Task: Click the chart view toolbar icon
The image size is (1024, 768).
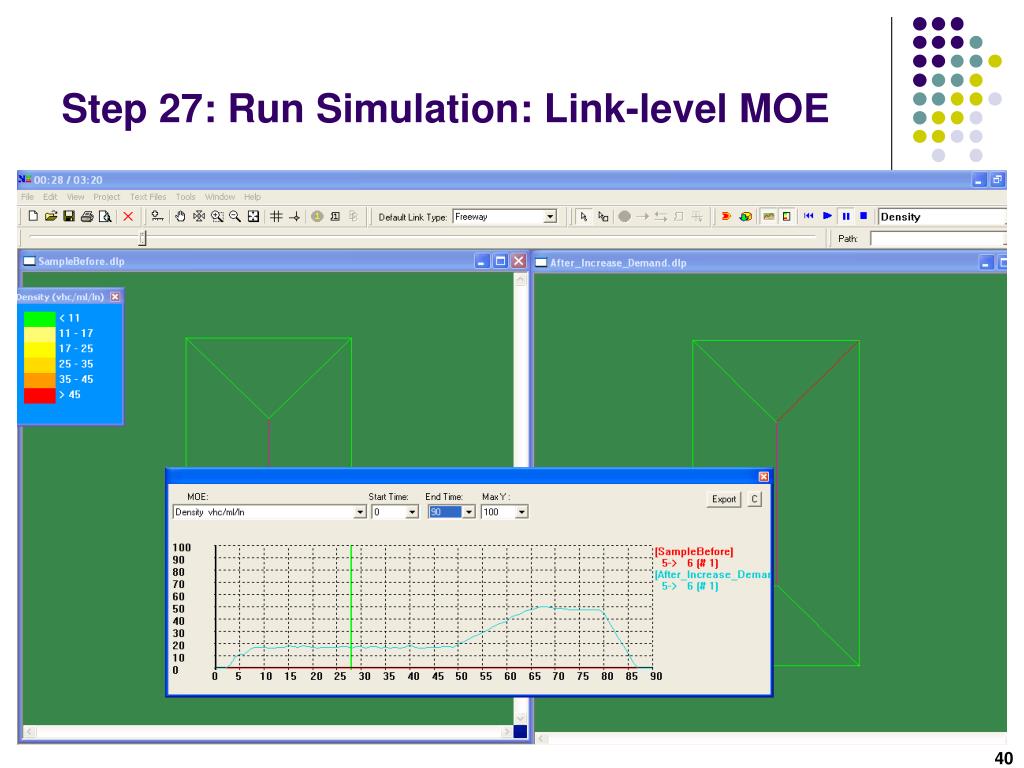Action: click(769, 216)
